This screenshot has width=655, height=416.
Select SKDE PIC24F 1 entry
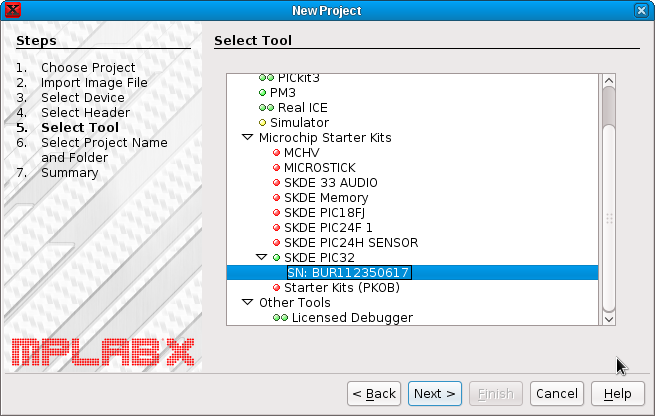point(328,228)
